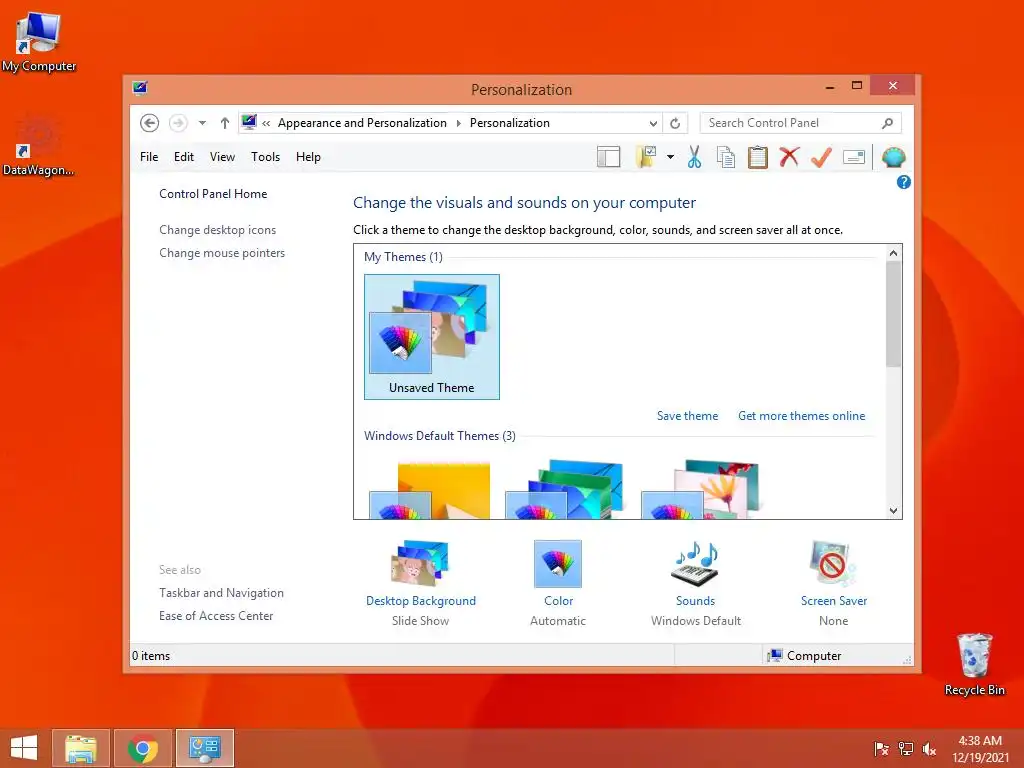
Task: Open the File menu
Action: tap(149, 157)
